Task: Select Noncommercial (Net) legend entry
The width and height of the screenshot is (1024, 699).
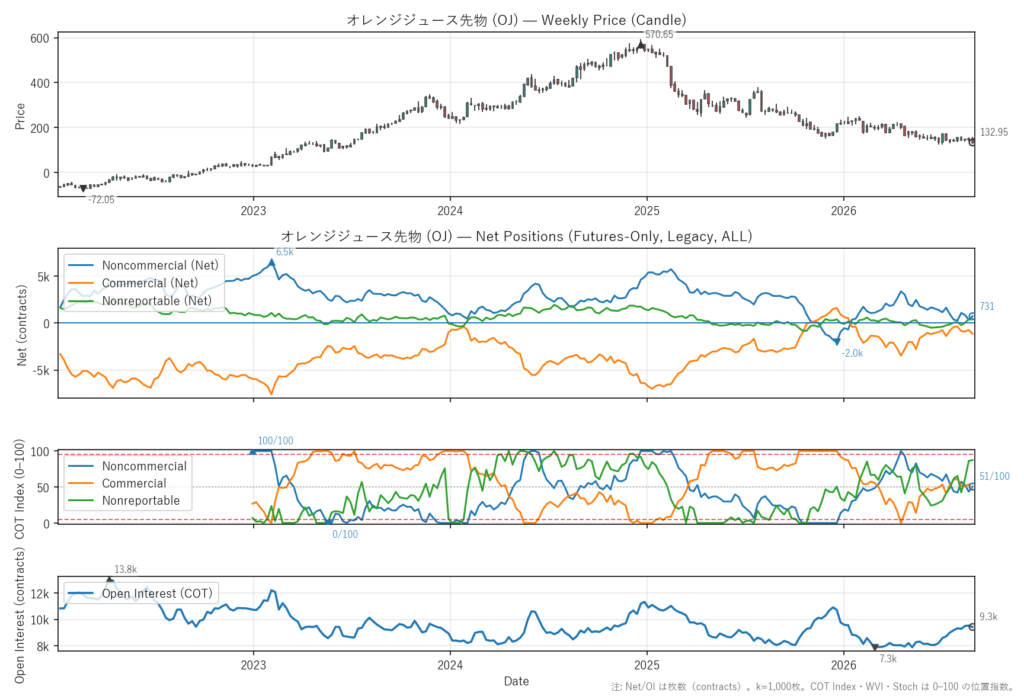Action: 143,265
